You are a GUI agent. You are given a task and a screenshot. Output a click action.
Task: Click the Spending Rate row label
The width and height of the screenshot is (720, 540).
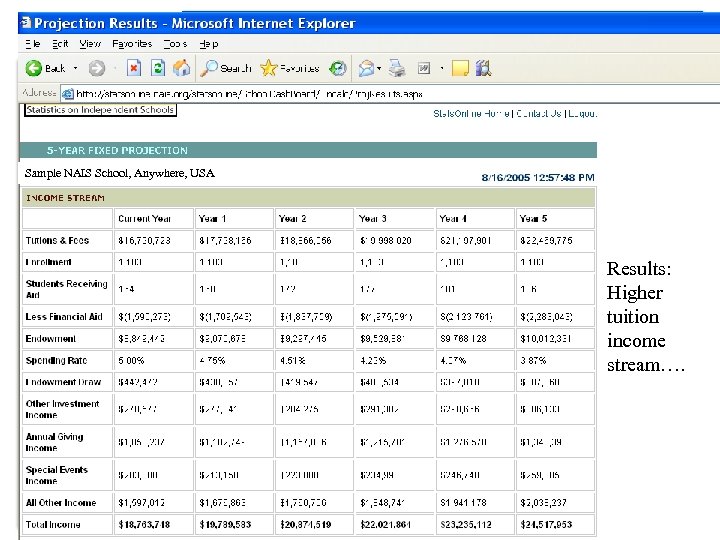[x=56, y=360]
